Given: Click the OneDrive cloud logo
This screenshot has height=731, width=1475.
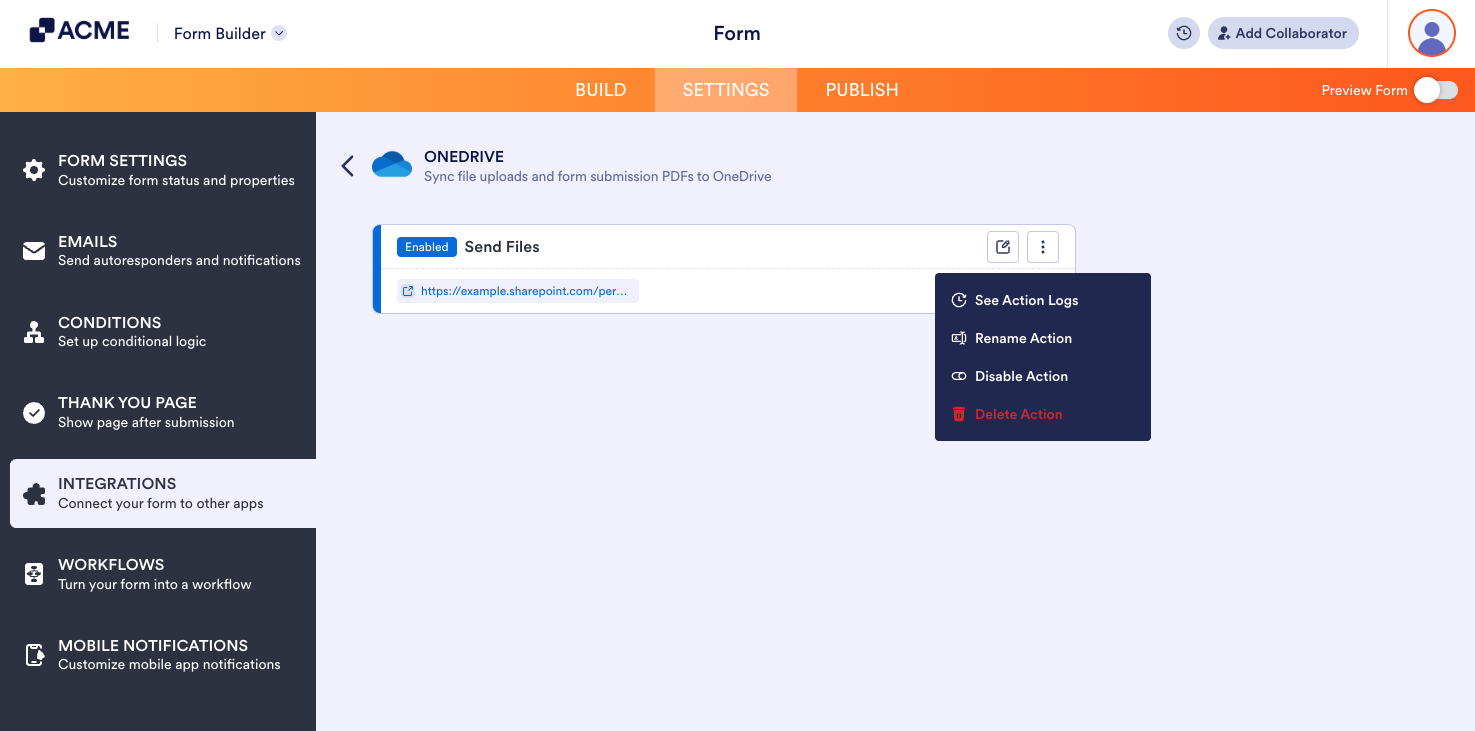Looking at the screenshot, I should (392, 165).
